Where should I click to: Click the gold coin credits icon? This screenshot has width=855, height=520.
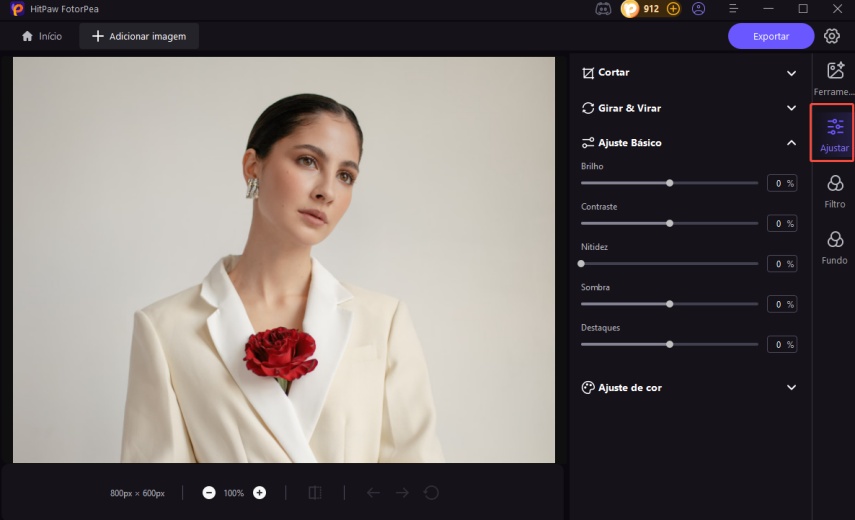coord(630,9)
